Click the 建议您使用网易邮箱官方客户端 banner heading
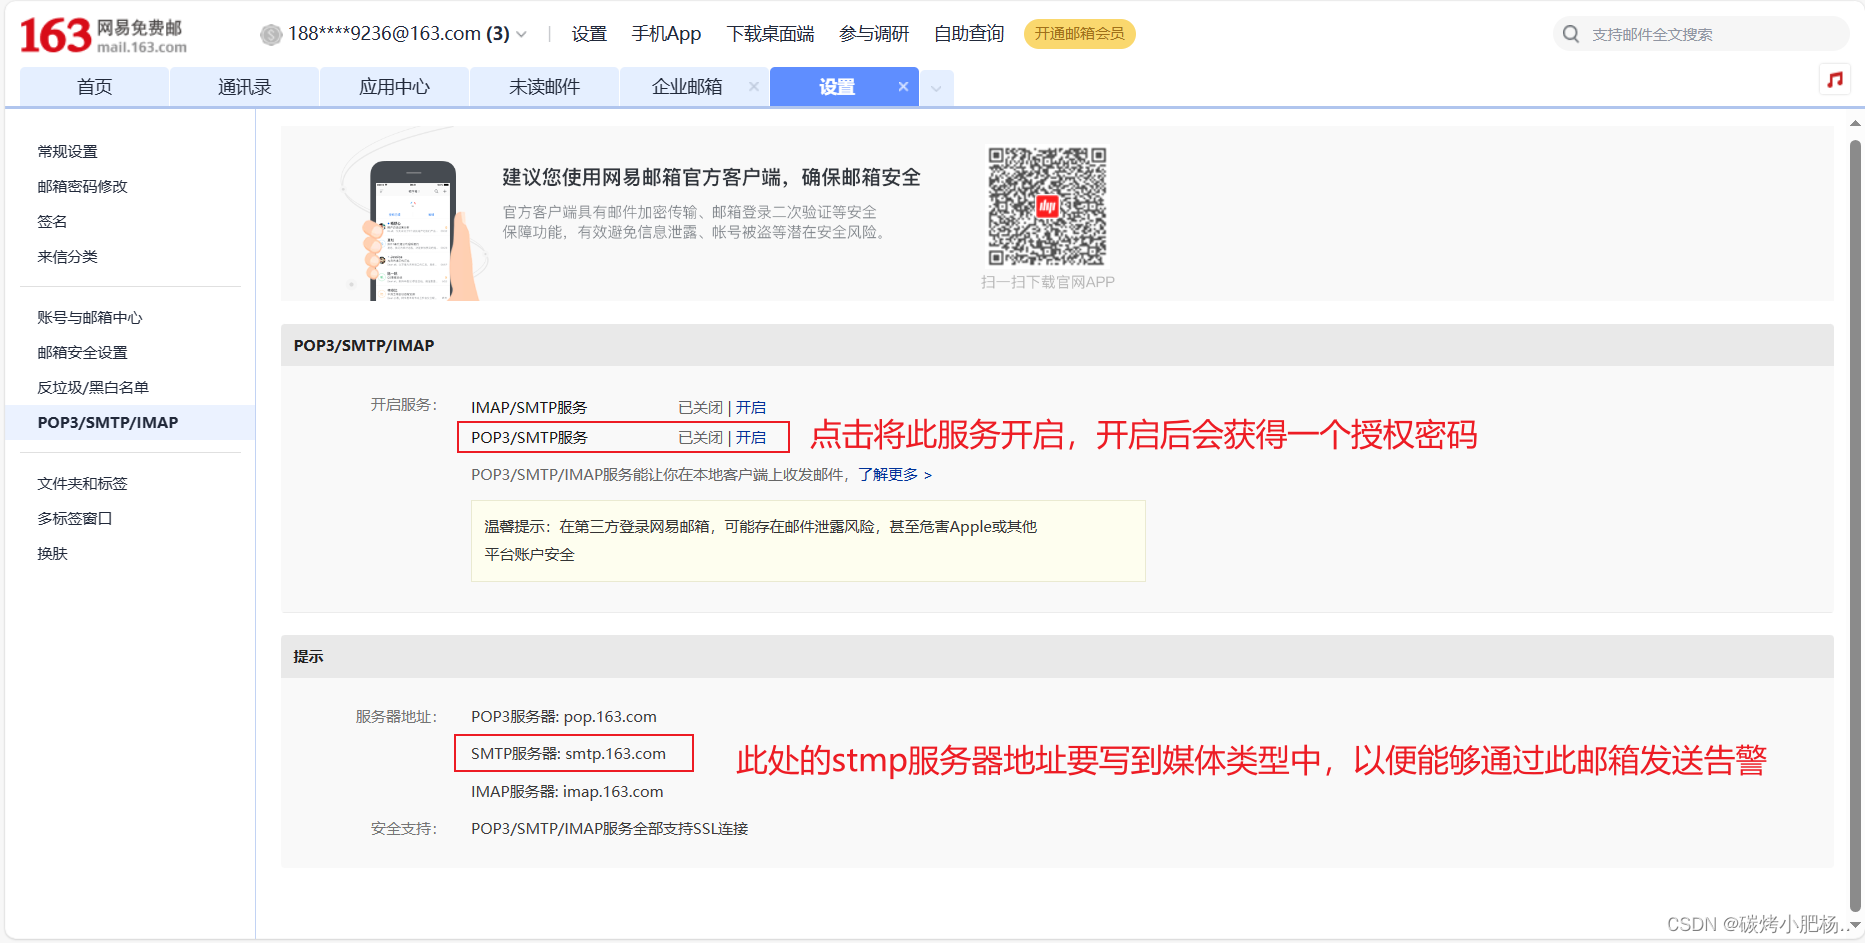This screenshot has height=943, width=1865. [x=711, y=177]
